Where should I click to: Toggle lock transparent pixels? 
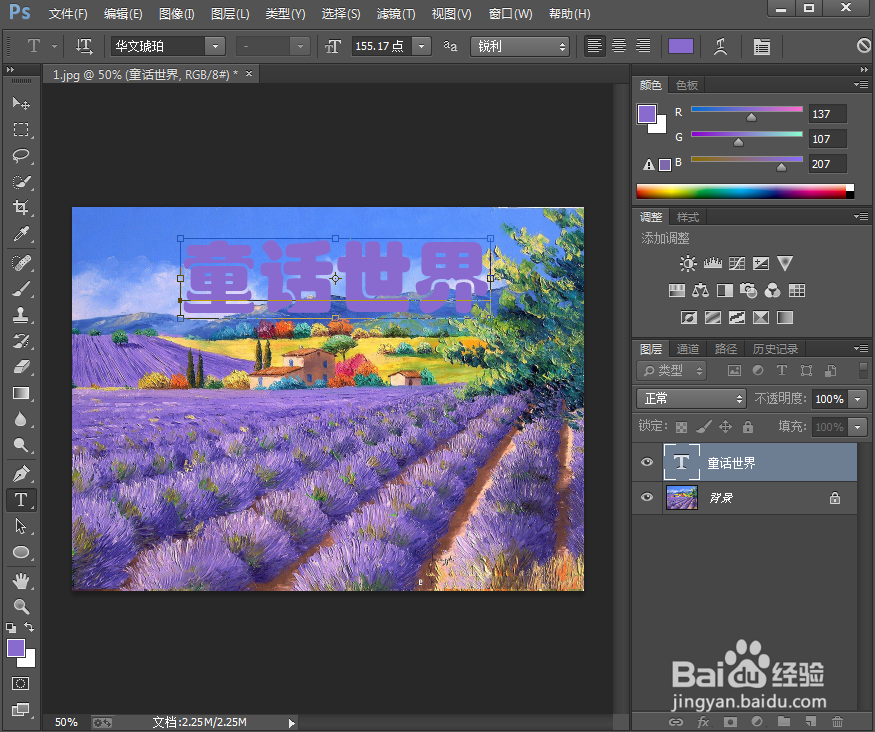point(681,427)
